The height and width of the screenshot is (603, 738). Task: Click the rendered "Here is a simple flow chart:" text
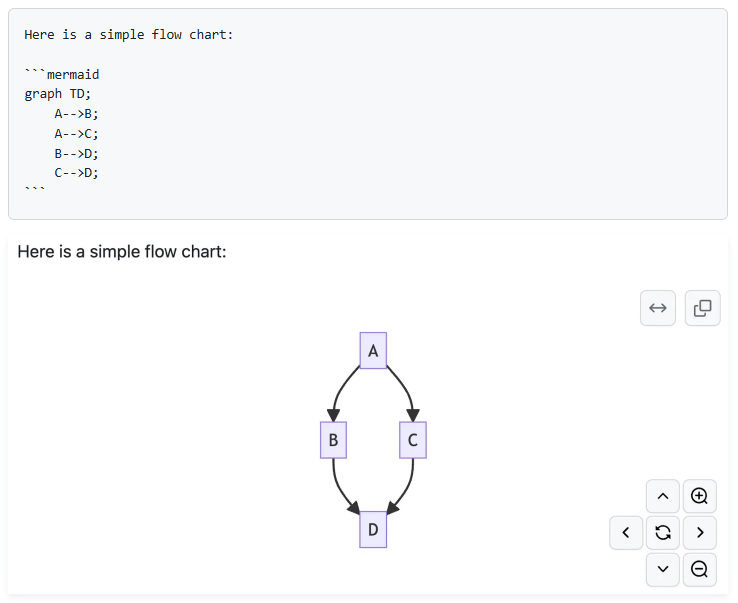coord(122,251)
